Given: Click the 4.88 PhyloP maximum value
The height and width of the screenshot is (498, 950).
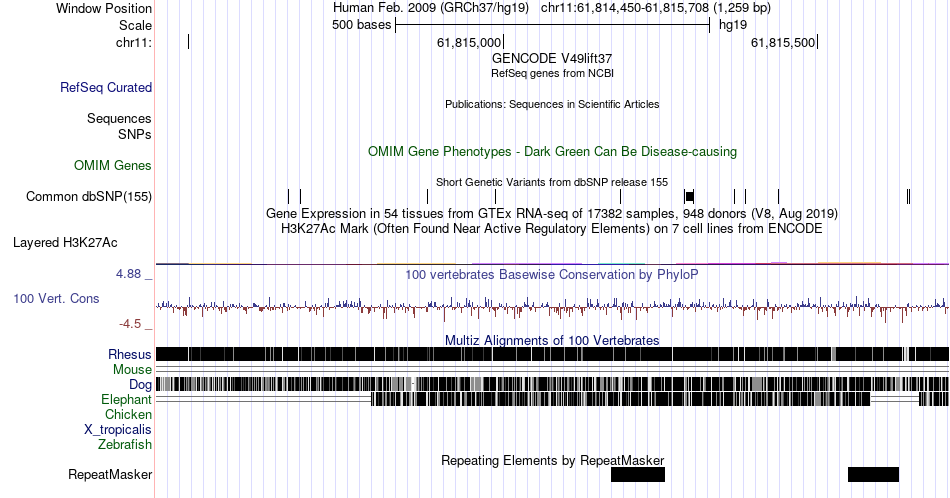Looking at the screenshot, I should pos(128,274).
